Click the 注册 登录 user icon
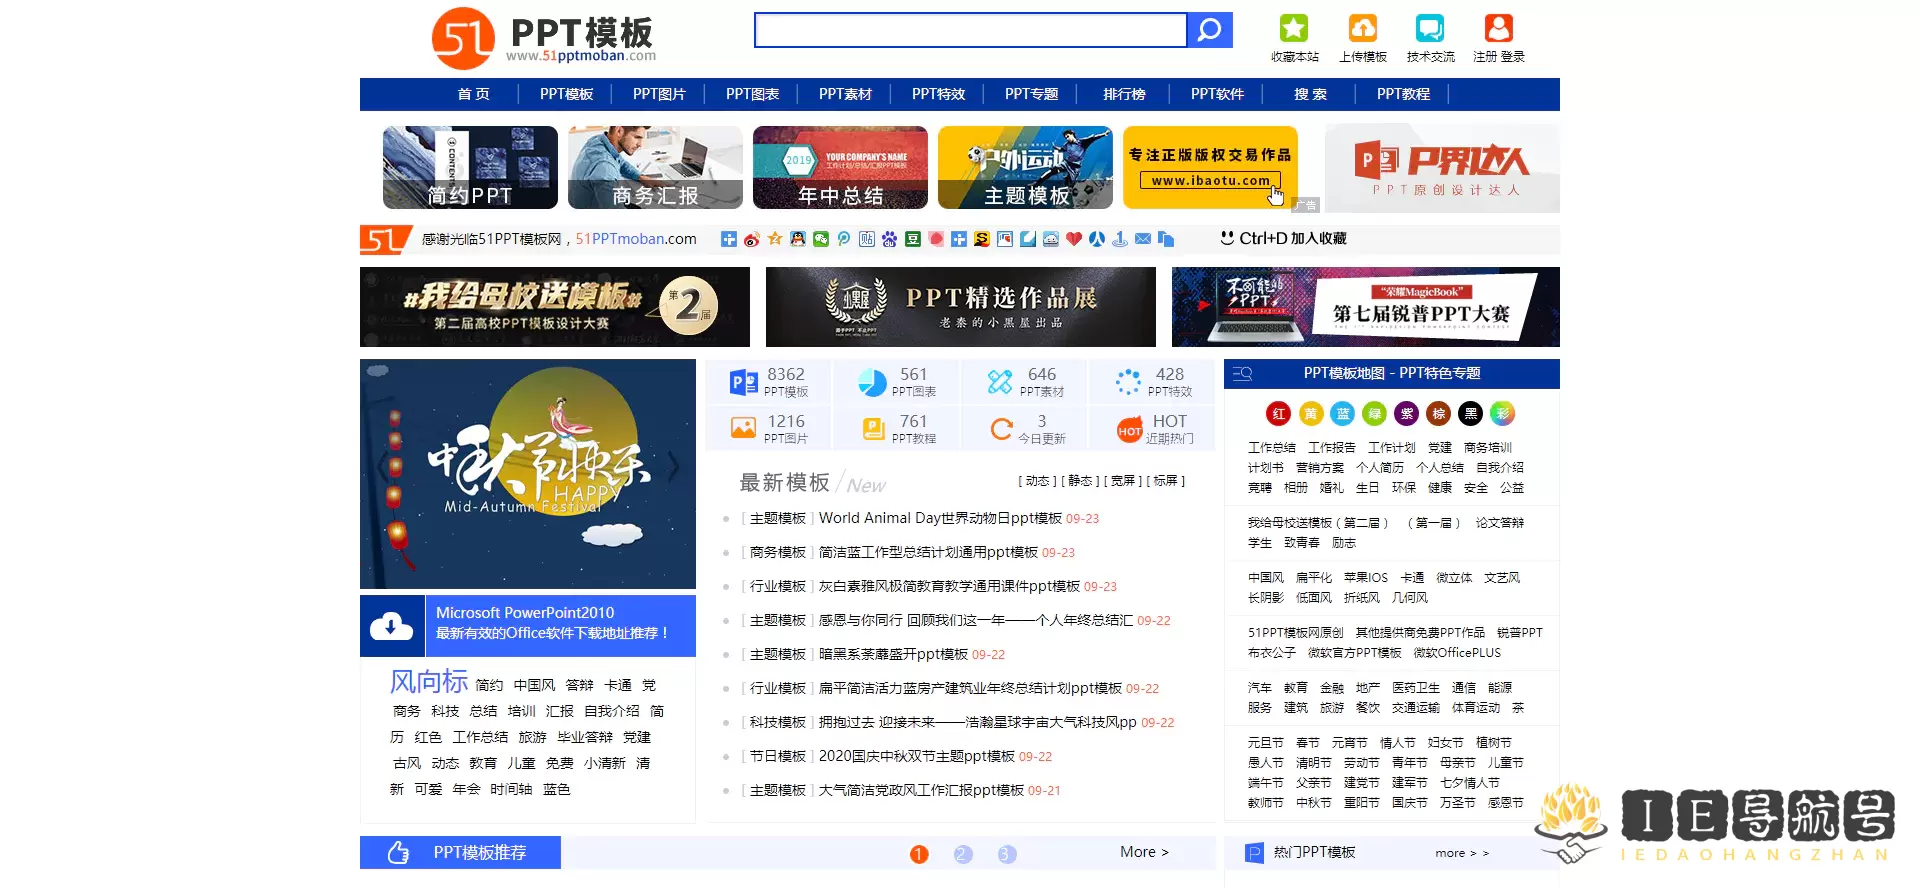The width and height of the screenshot is (1920, 888). (x=1498, y=28)
